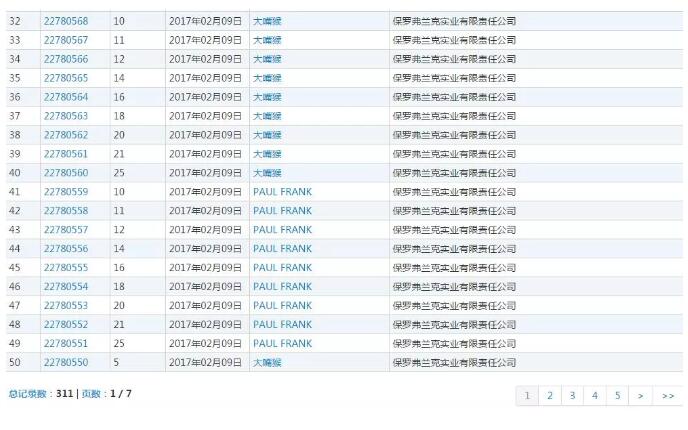
Task: Open 大嘴猴 trademark name in row 36
Action: [x=267, y=97]
